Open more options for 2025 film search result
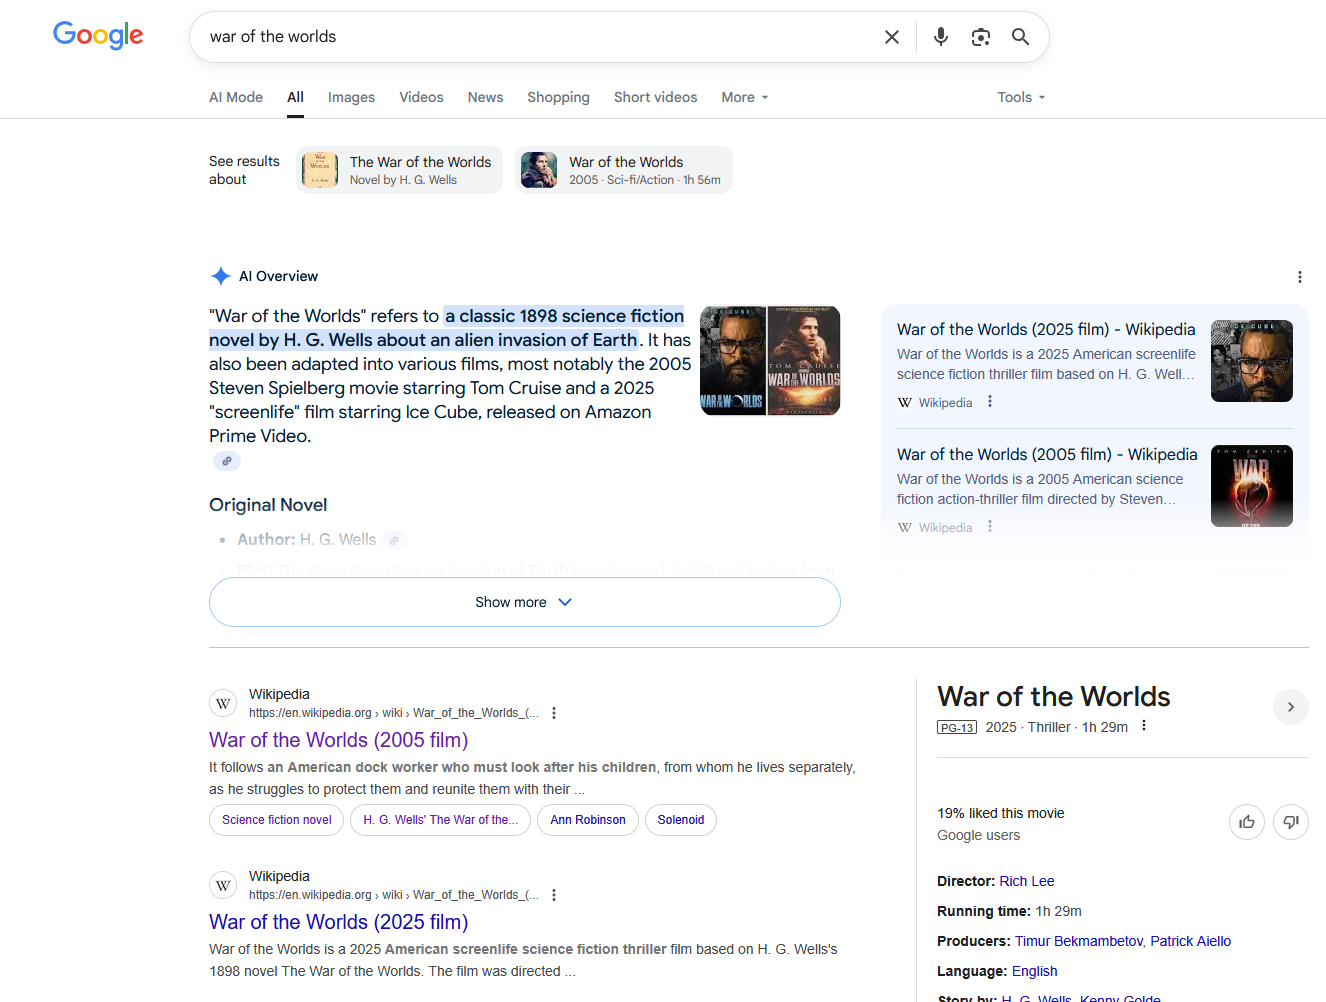This screenshot has width=1326, height=1002. [554, 895]
